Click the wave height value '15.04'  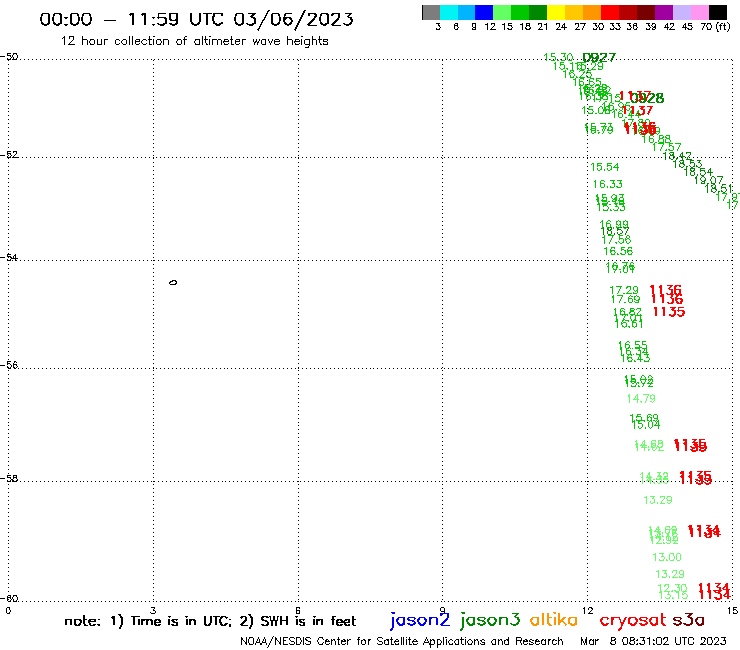[x=646, y=425]
